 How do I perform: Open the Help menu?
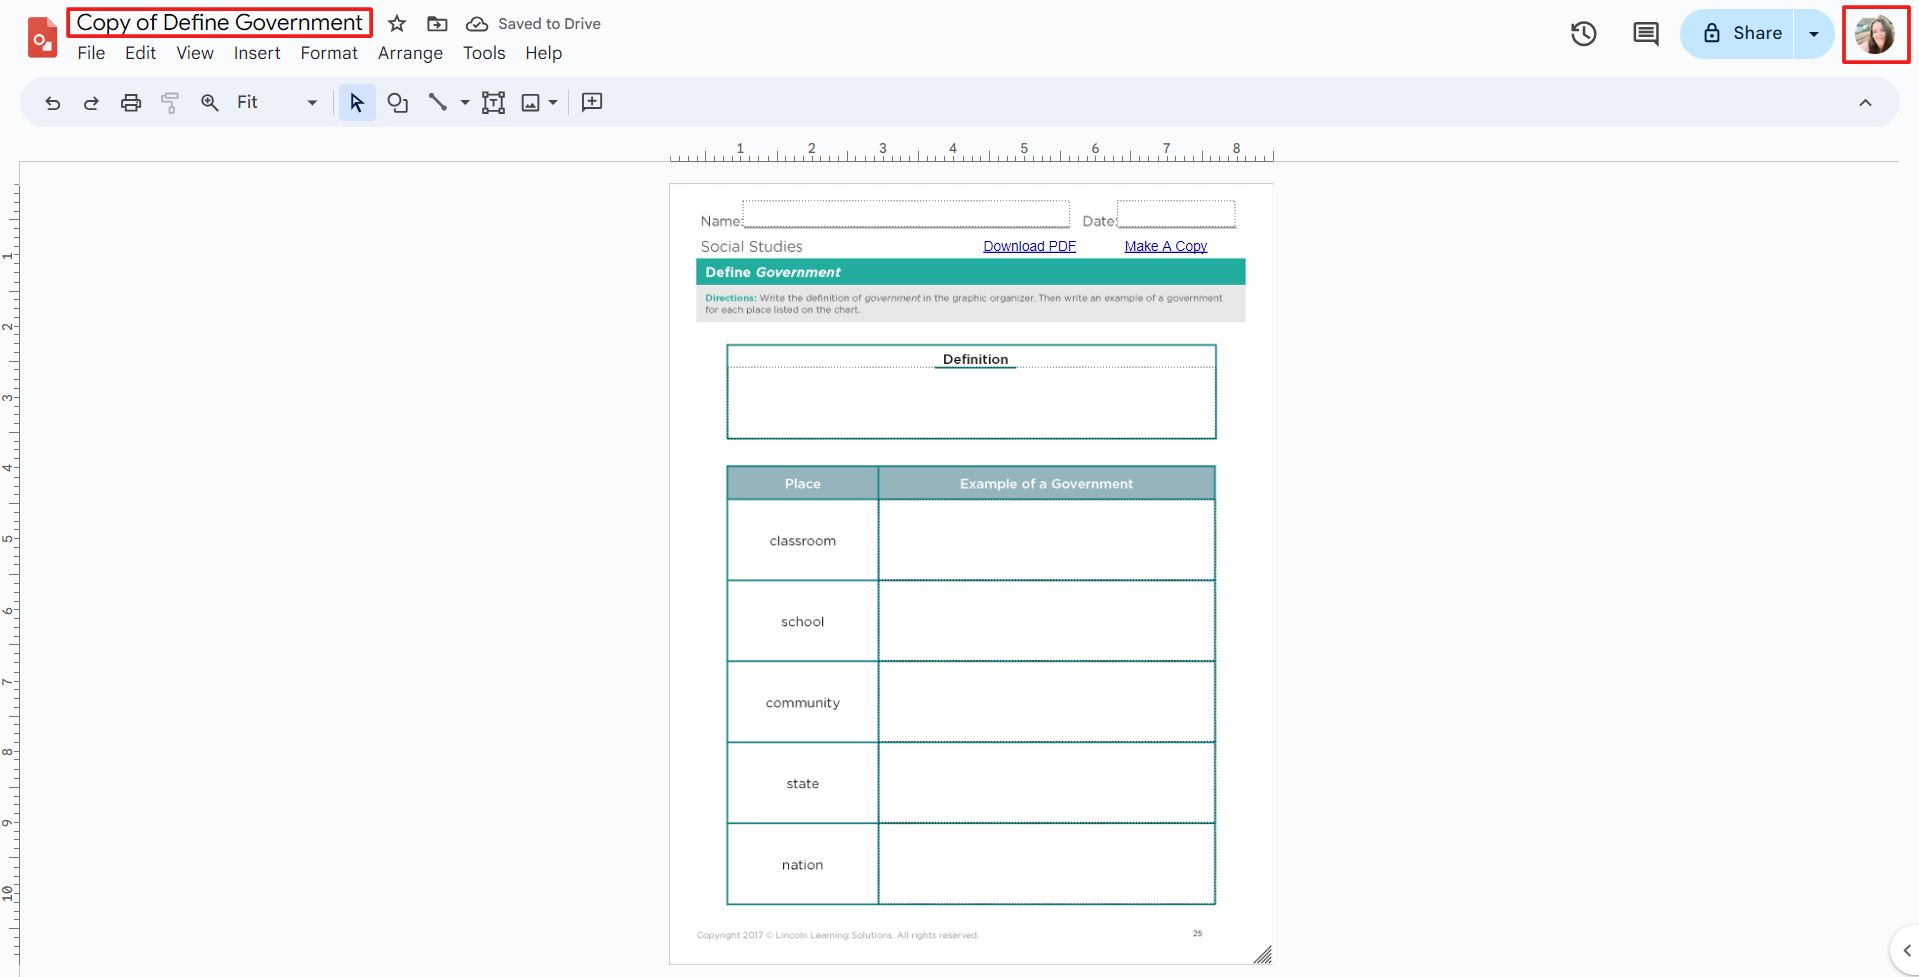tap(544, 53)
